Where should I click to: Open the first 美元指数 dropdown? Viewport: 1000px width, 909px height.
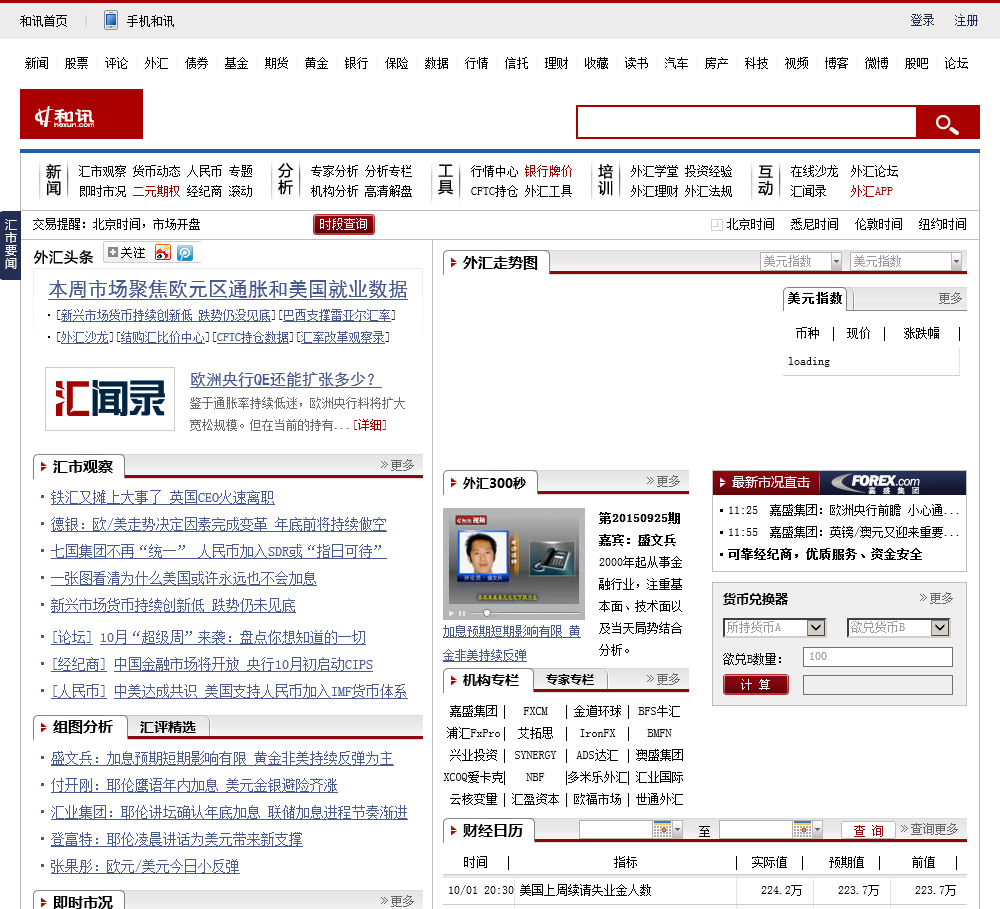point(800,262)
